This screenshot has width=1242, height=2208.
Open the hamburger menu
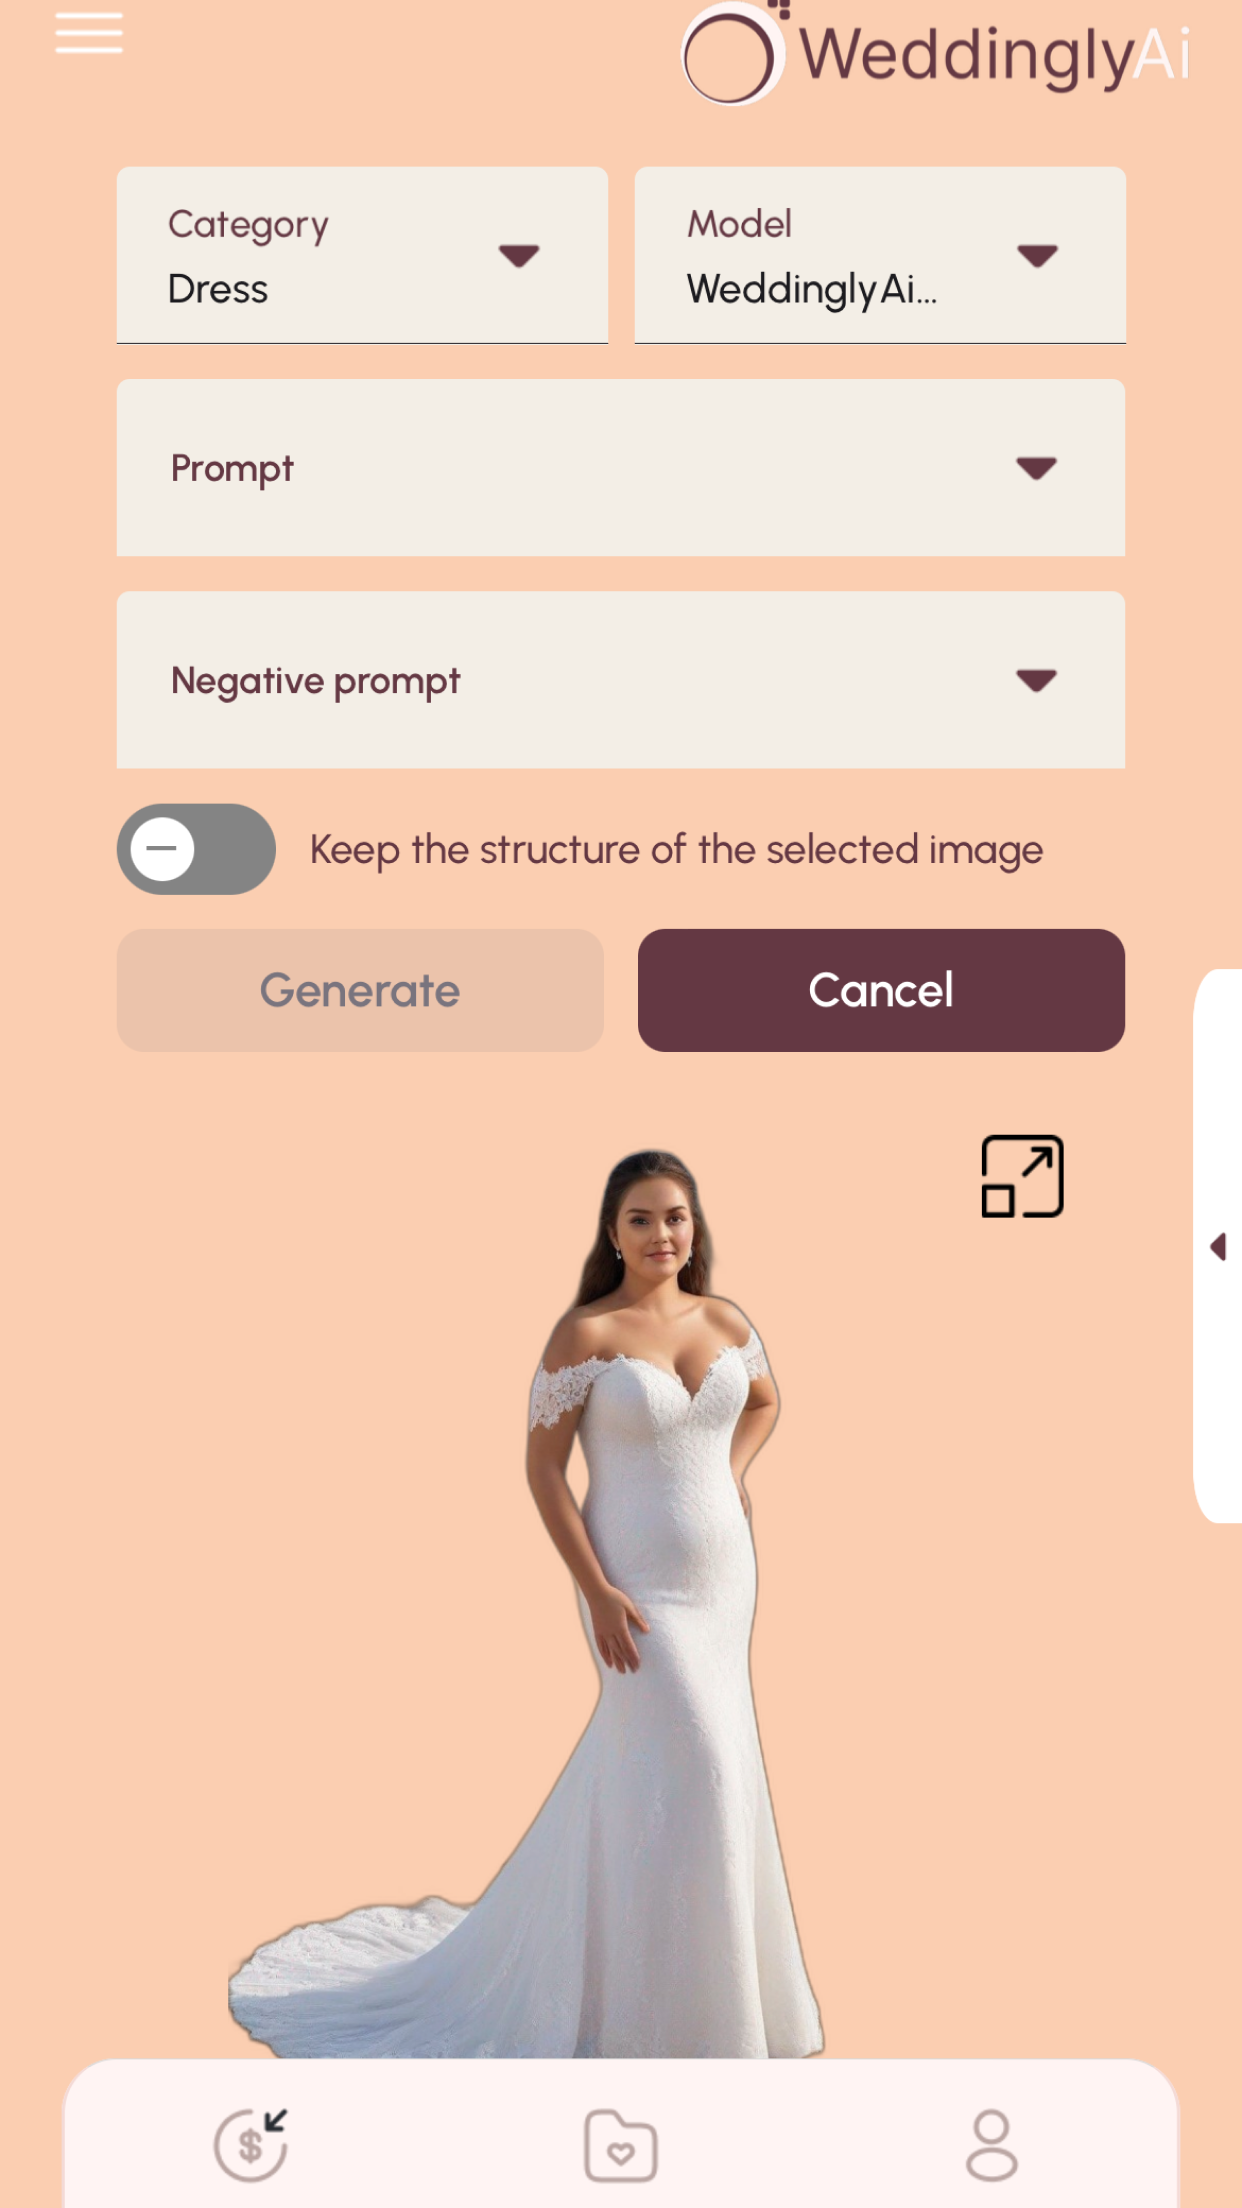tap(89, 33)
